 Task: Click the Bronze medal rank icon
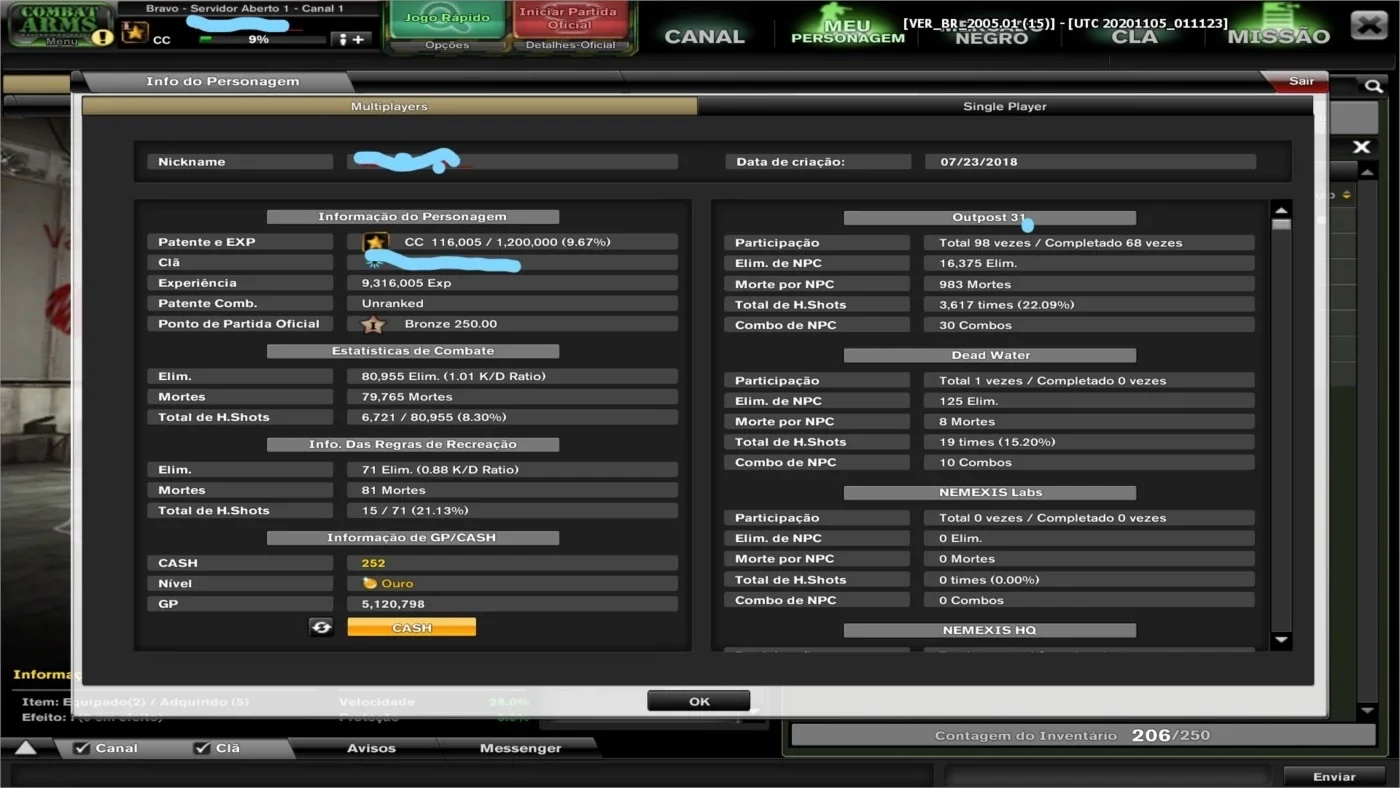[x=373, y=324]
